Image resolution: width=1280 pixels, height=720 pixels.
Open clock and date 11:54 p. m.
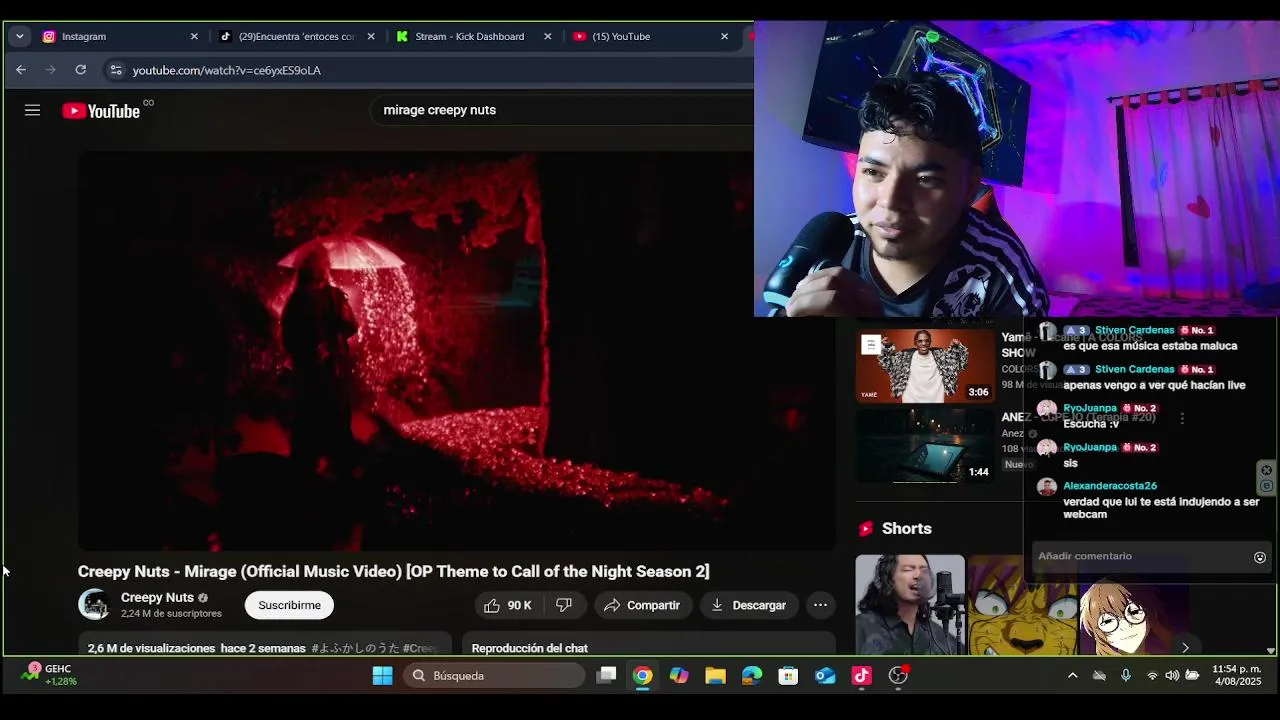1236,675
